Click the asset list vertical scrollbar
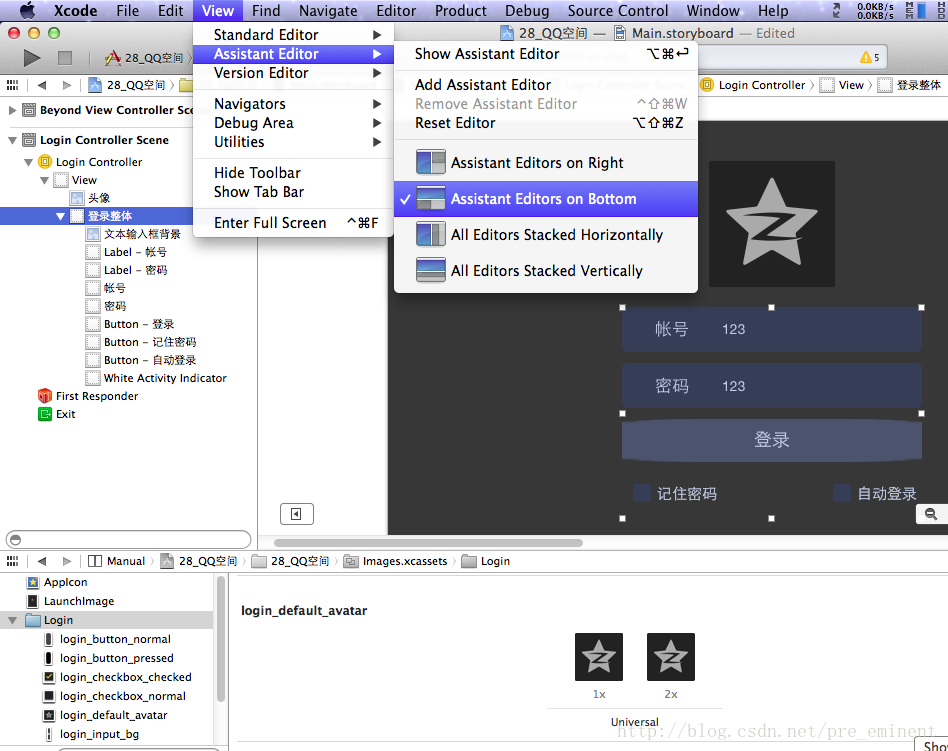 point(221,639)
